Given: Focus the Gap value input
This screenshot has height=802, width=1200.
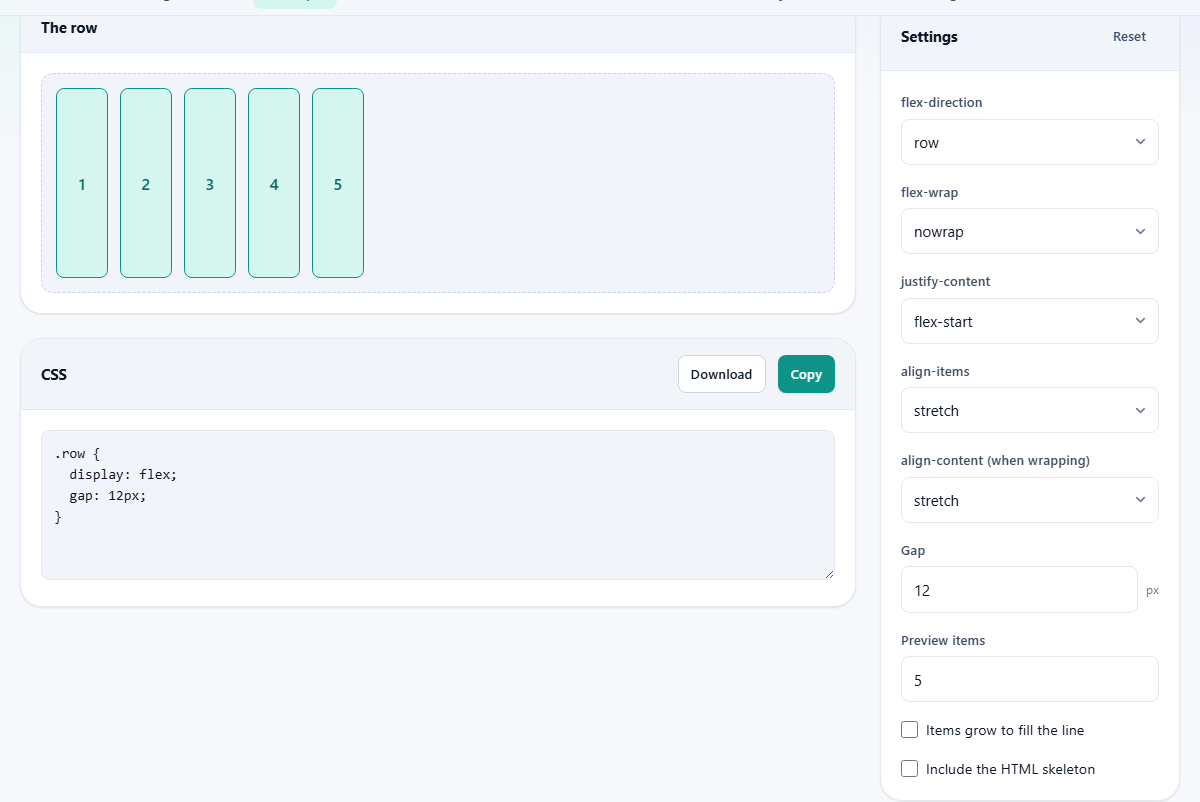Looking at the screenshot, I should coord(1019,590).
